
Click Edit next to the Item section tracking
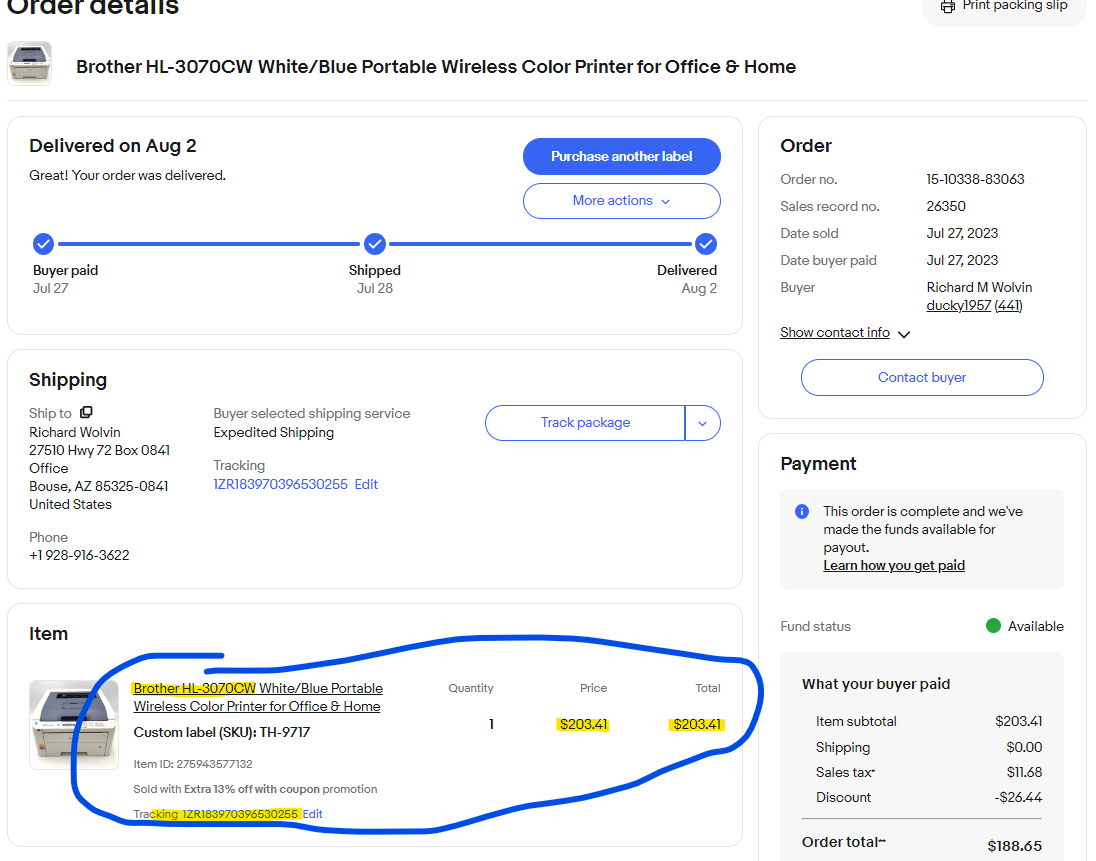[x=312, y=814]
